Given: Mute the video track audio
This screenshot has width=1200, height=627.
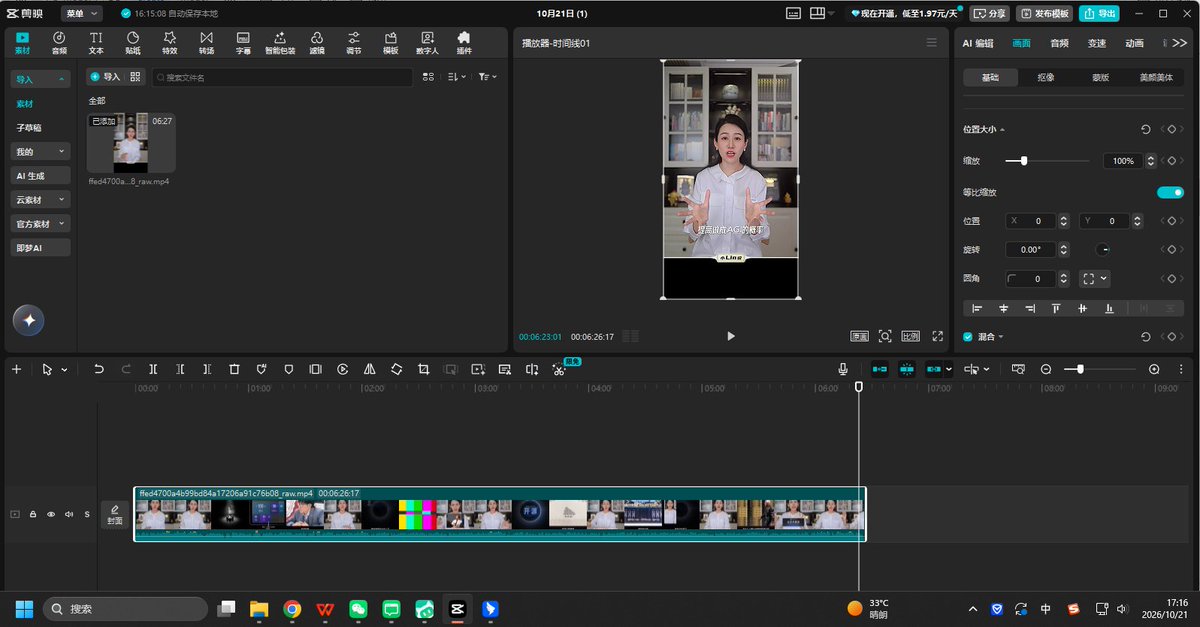Looking at the screenshot, I should coord(69,514).
